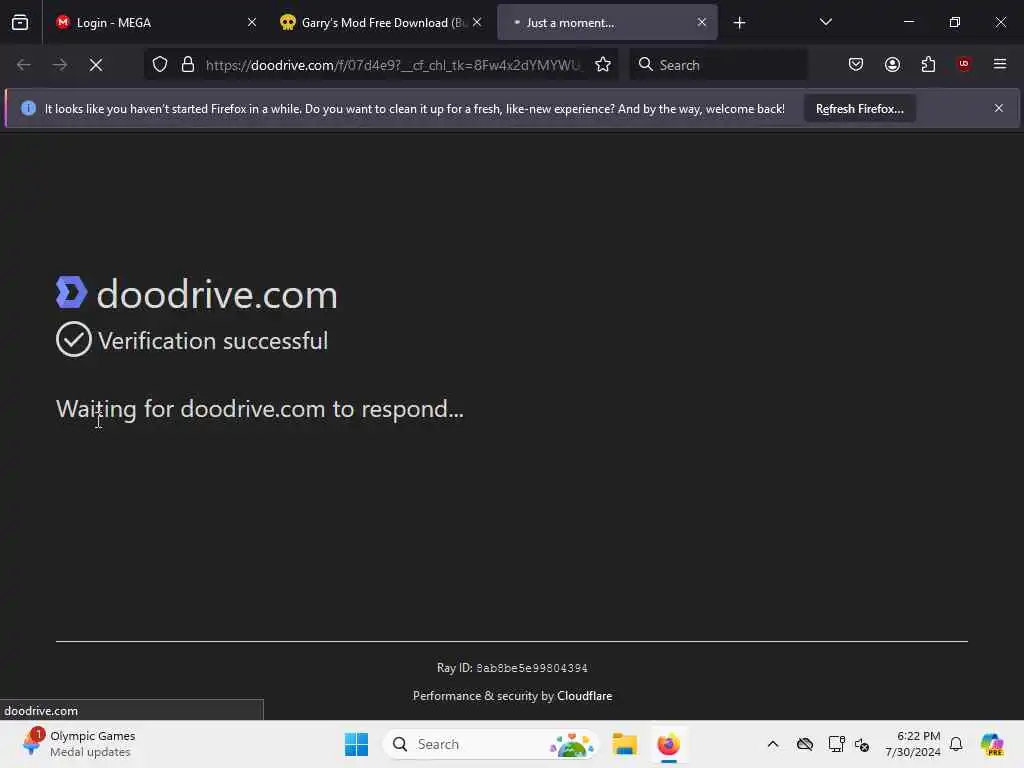Image resolution: width=1024 pixels, height=768 pixels.
Task: Click the muted volume tray icon
Action: (862, 744)
